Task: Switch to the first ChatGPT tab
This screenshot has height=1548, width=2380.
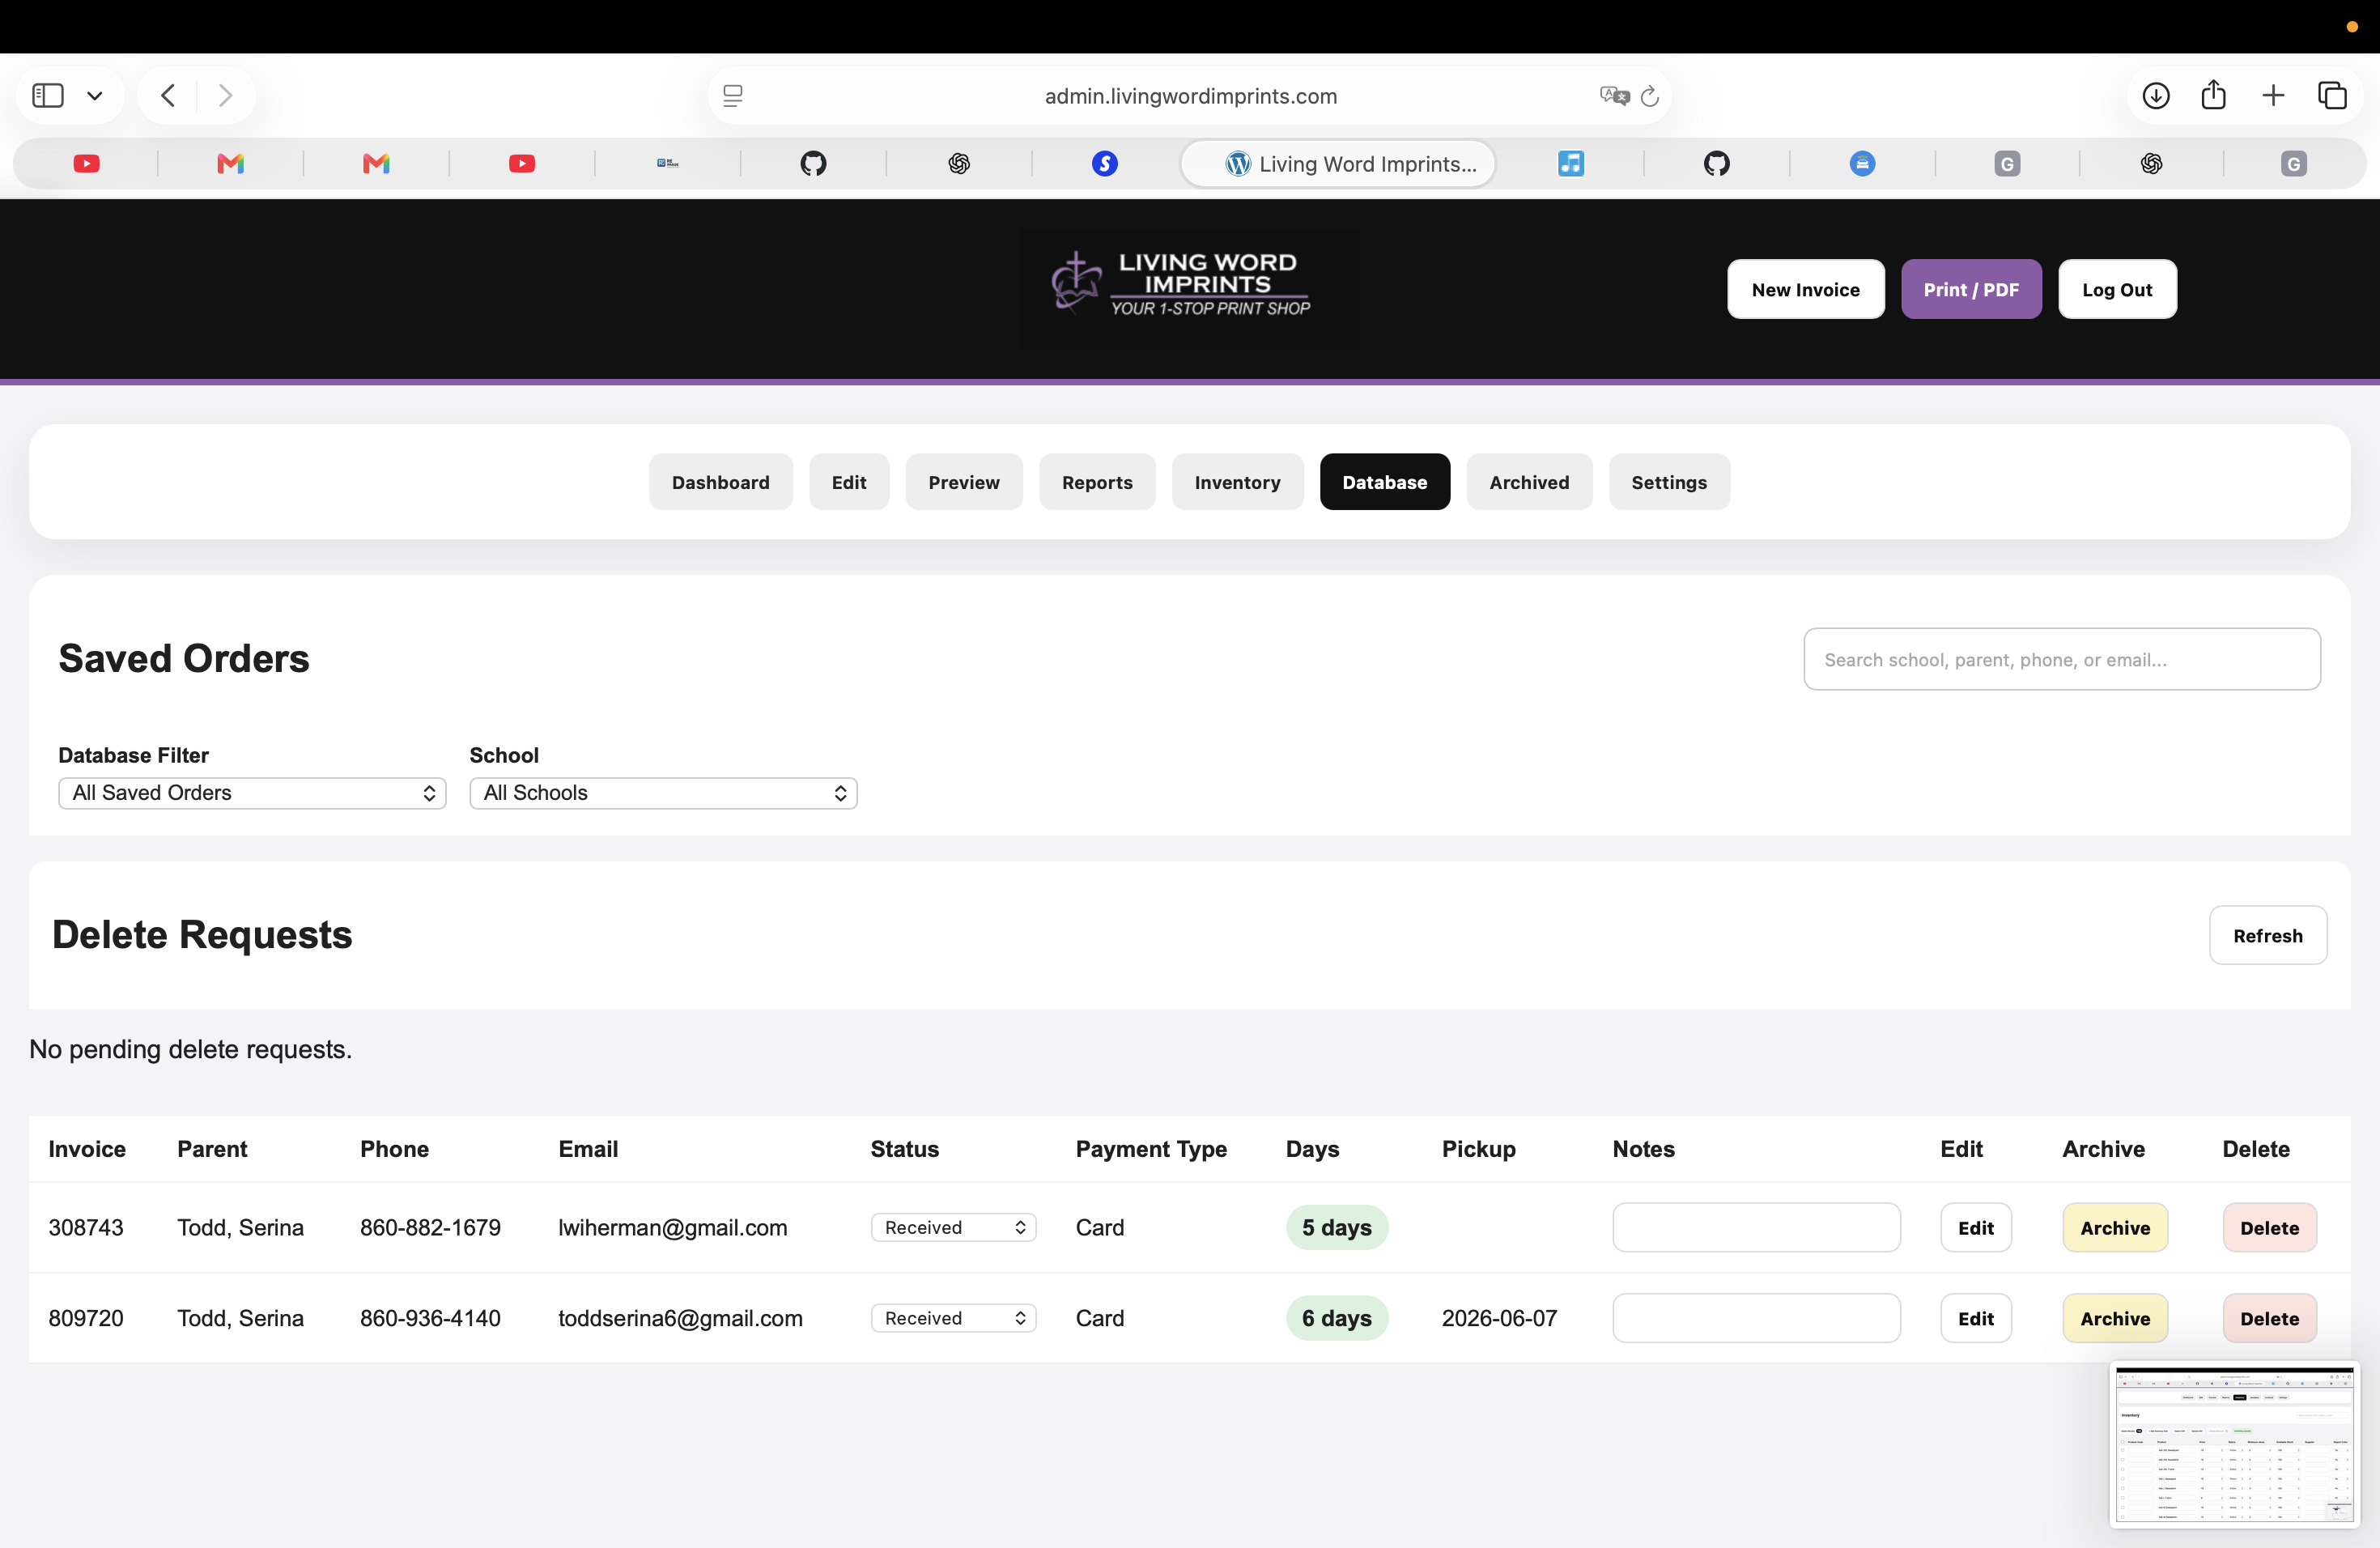Action: [959, 164]
